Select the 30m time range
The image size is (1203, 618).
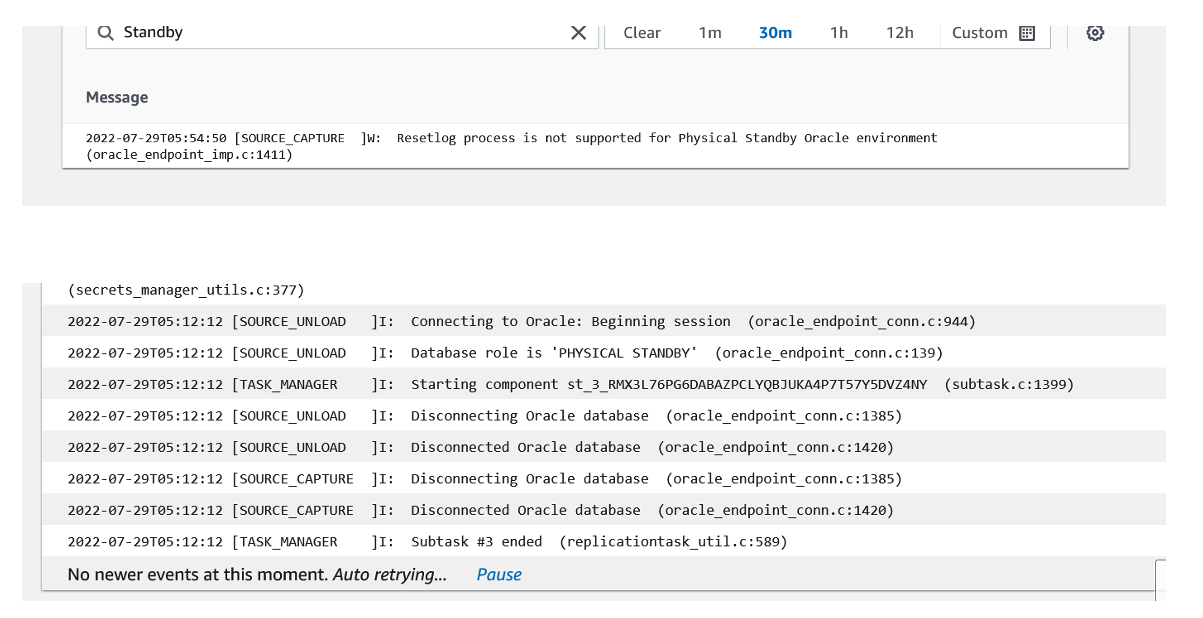[775, 33]
